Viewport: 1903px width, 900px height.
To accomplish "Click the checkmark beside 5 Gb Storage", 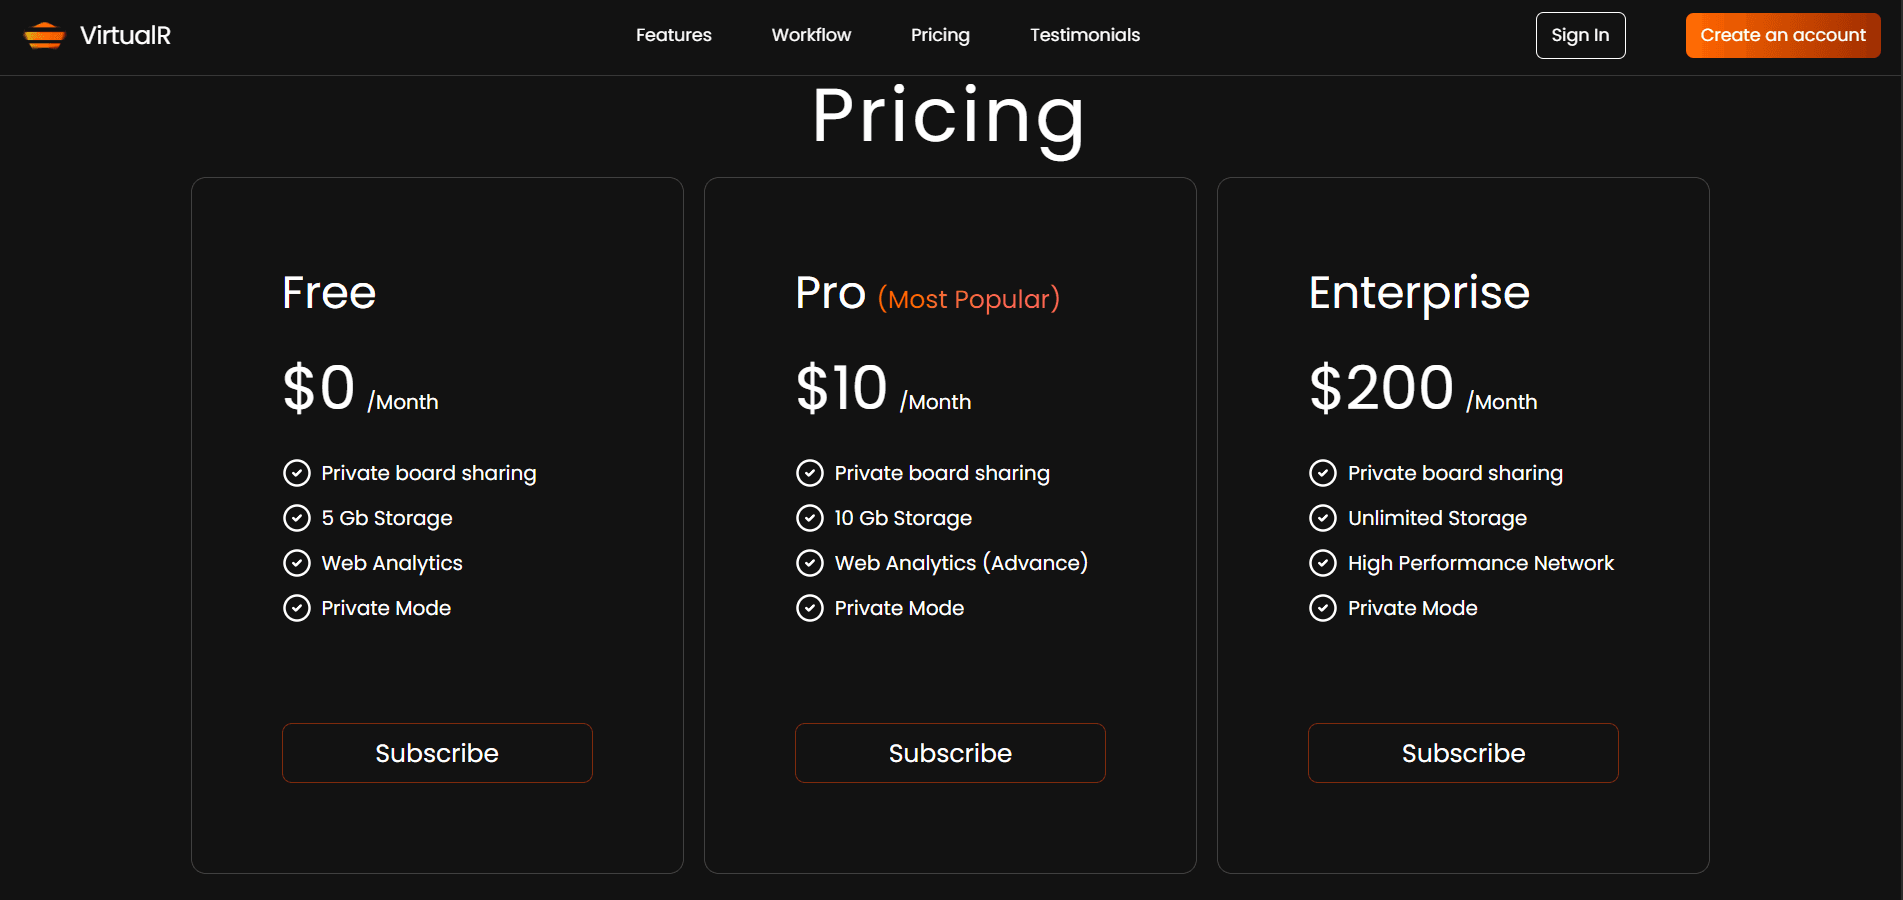I will tap(297, 518).
